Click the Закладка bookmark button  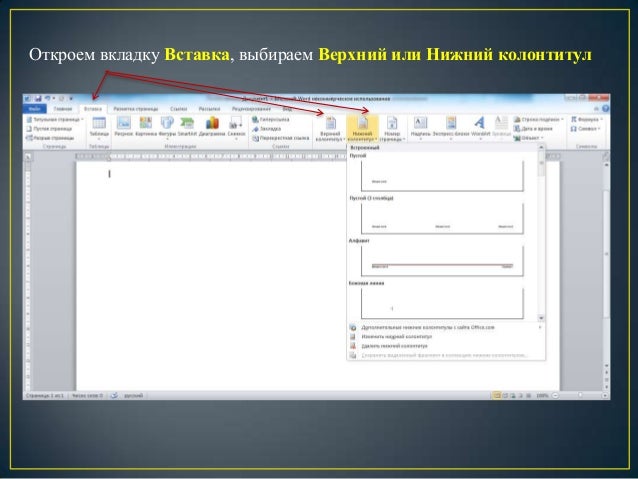(267, 129)
